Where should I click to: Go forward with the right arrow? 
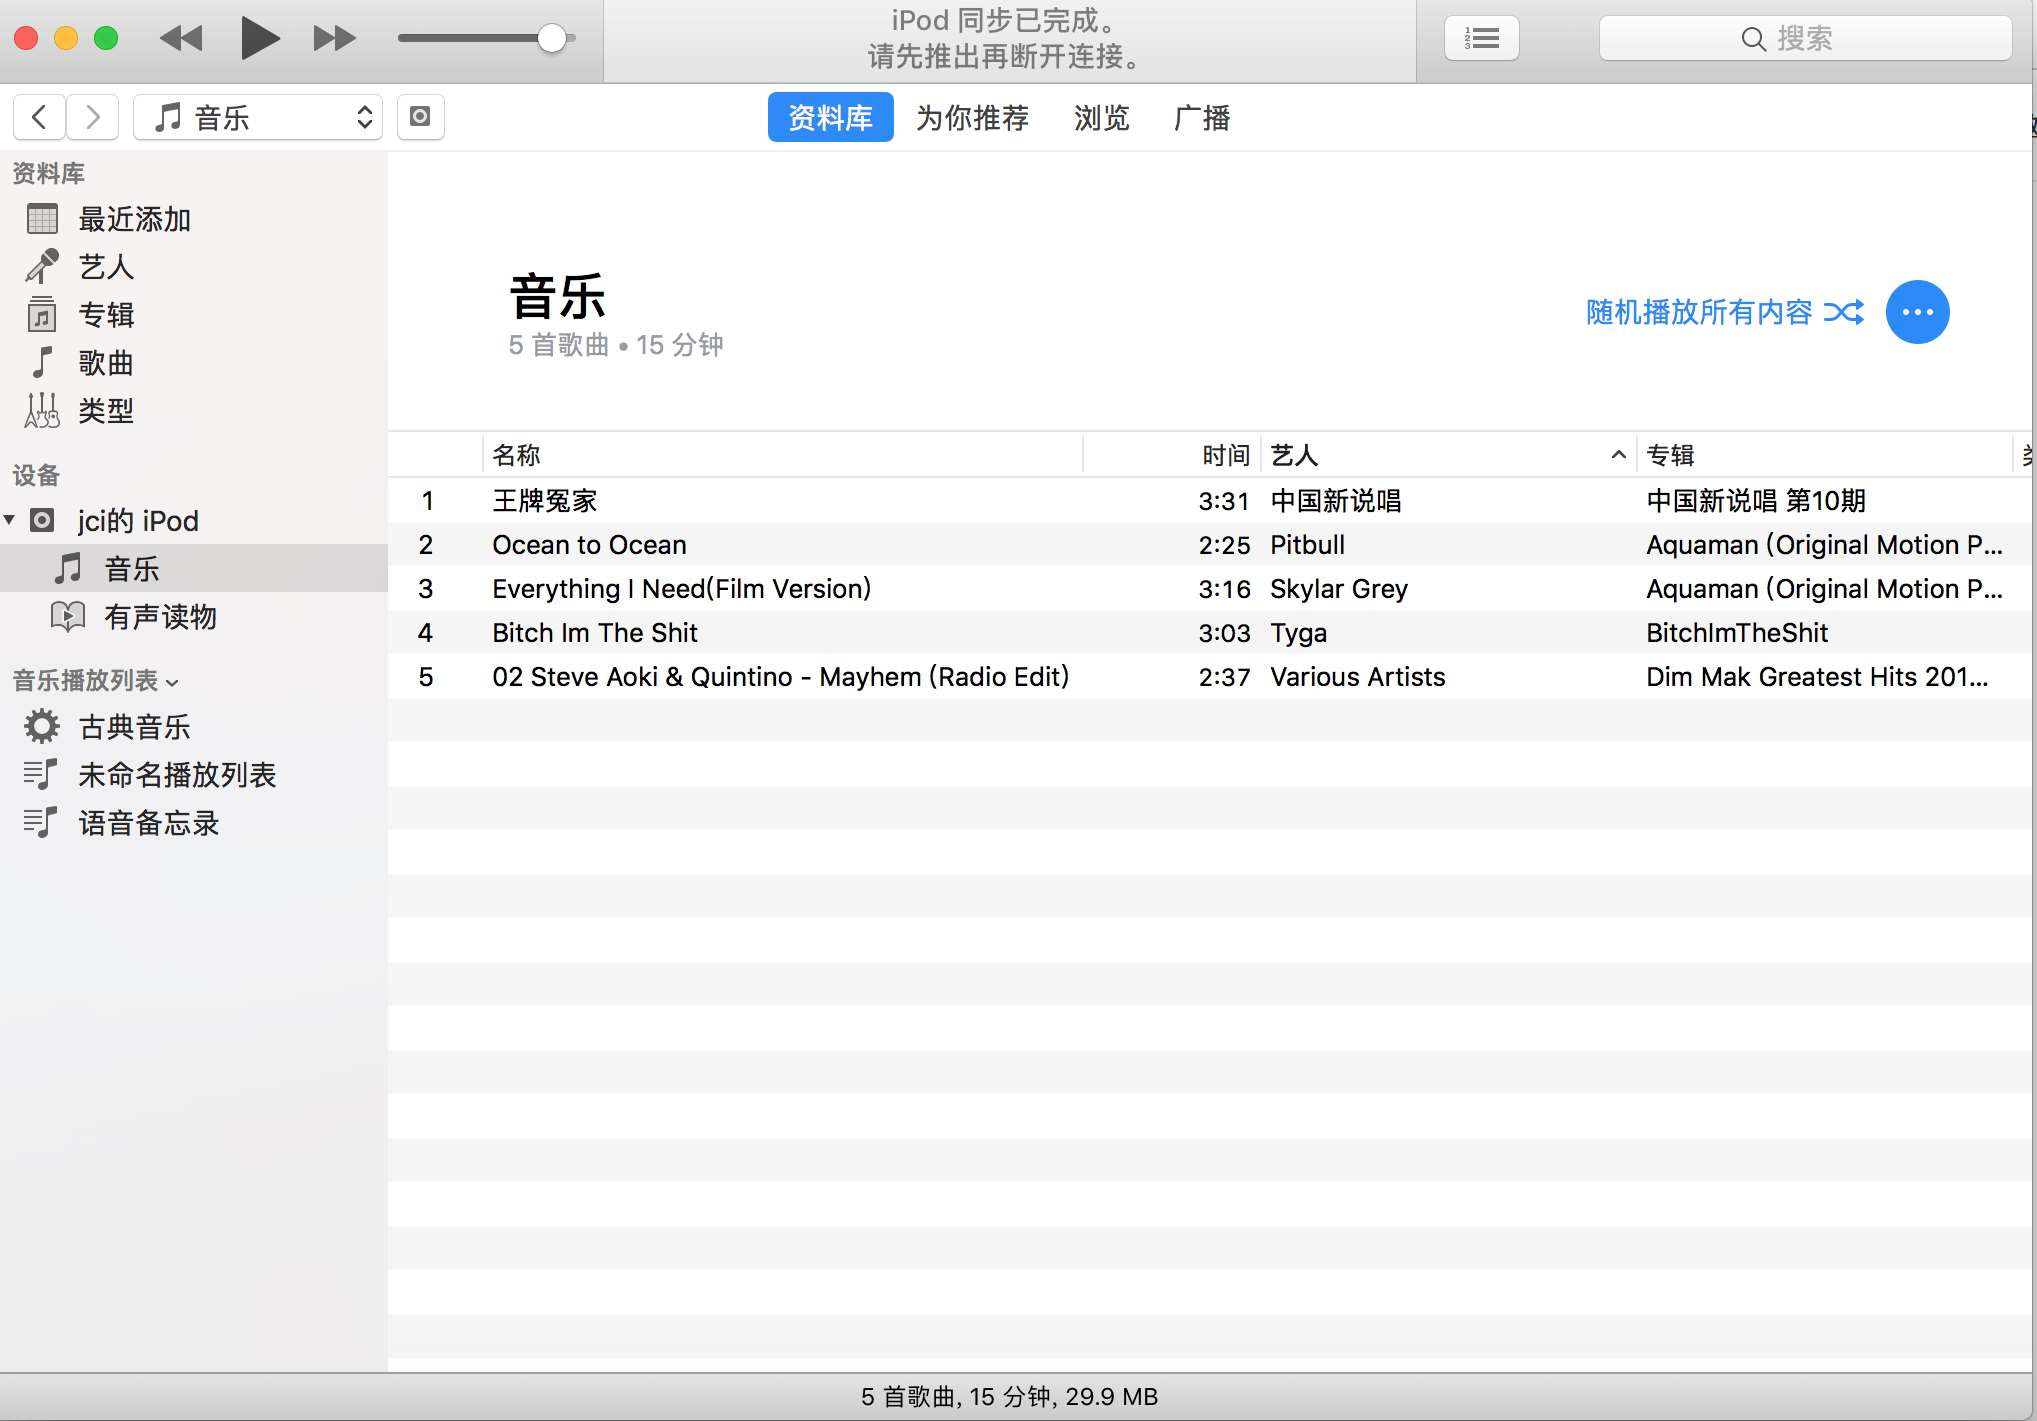93,117
